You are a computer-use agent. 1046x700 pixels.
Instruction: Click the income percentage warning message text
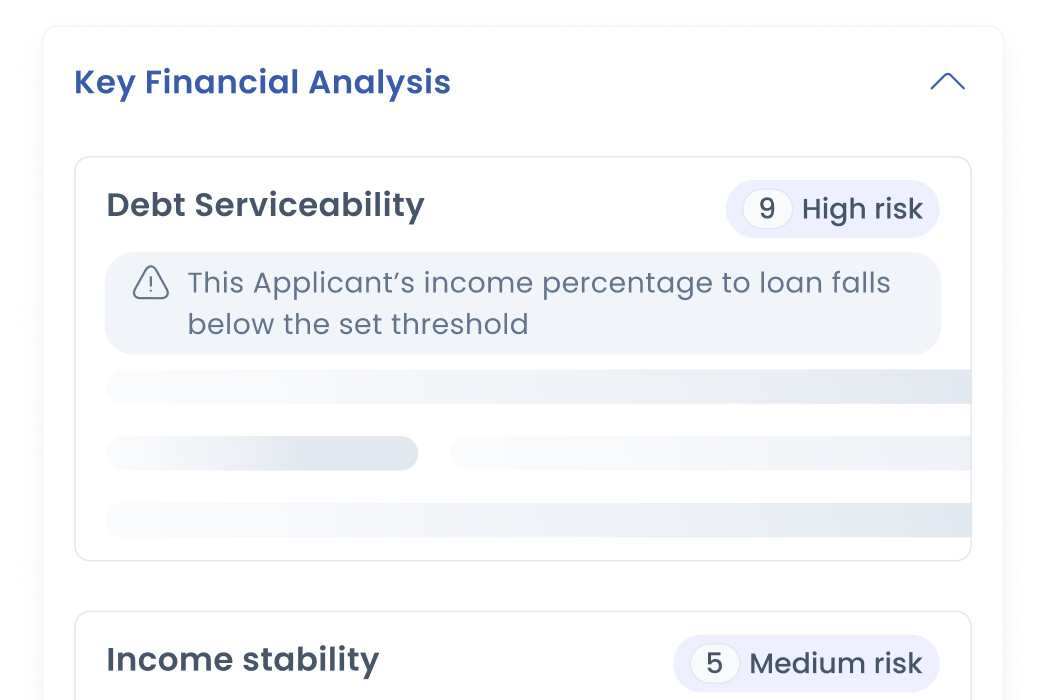(538, 283)
